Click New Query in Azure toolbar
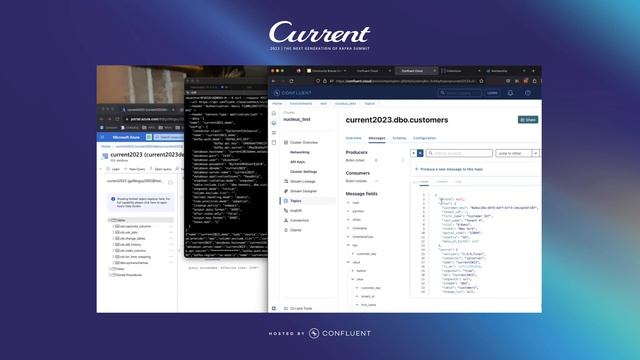This screenshot has height=360, width=640. click(135, 169)
